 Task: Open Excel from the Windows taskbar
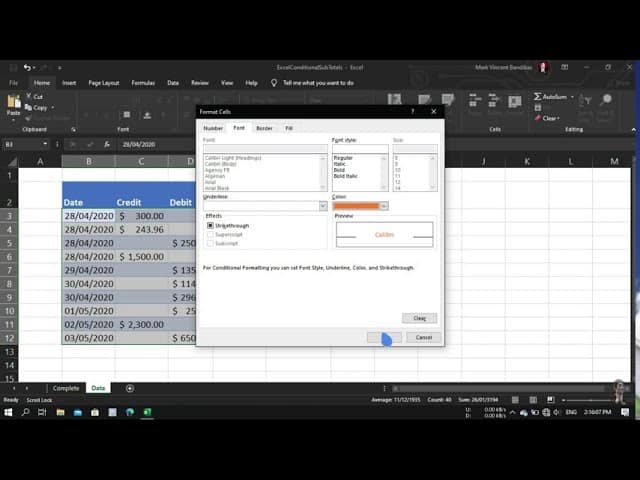(x=147, y=411)
